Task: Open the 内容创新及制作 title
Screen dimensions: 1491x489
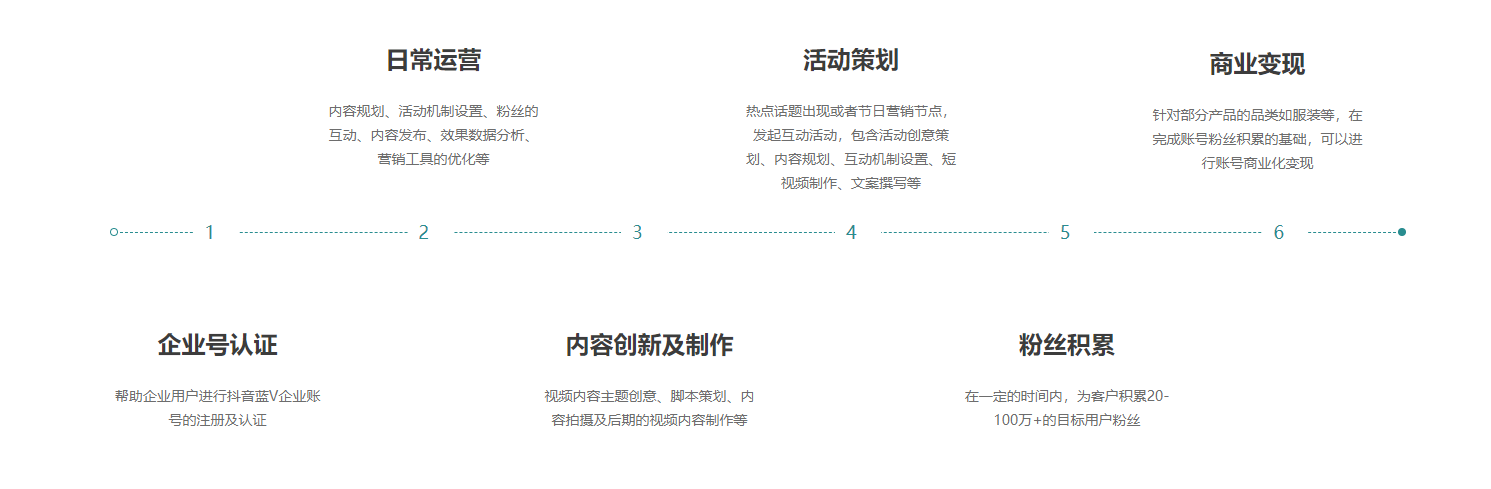Action: click(649, 346)
